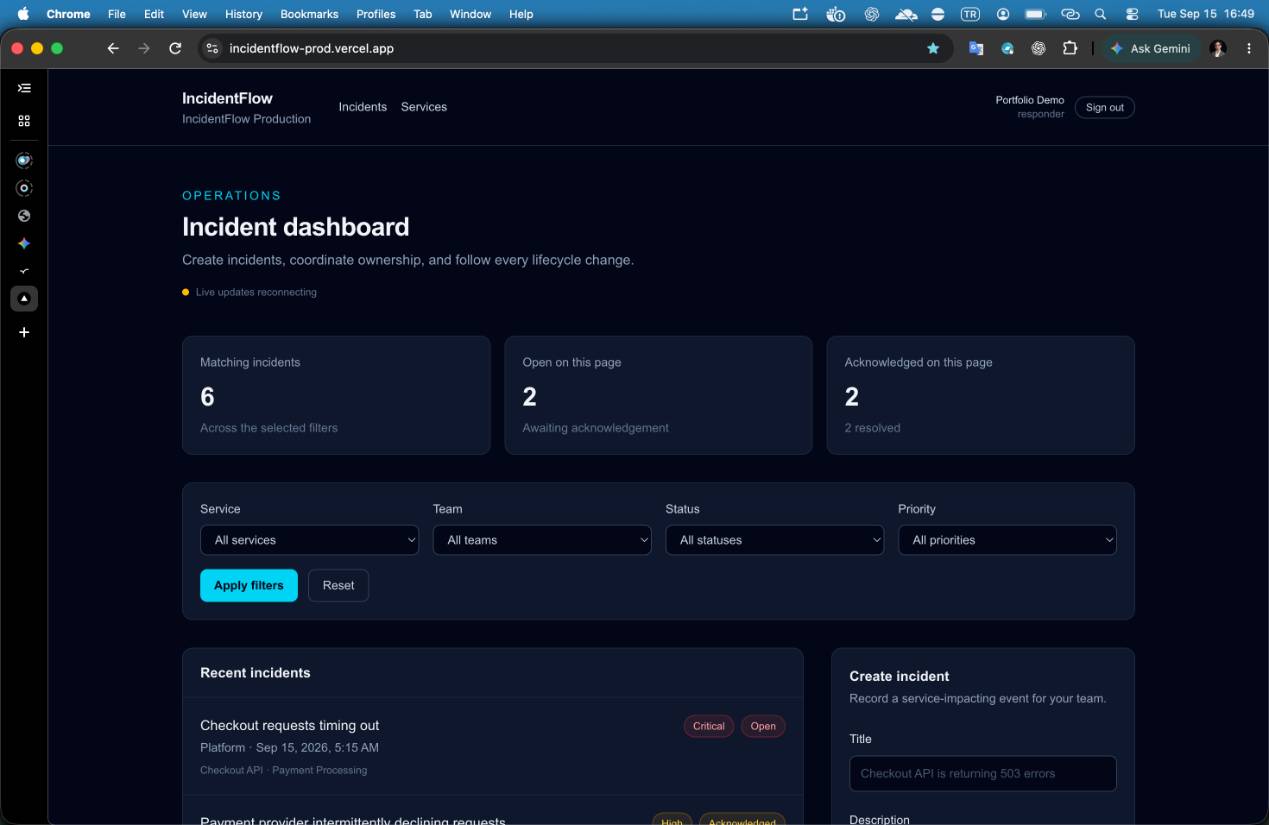1269x825 pixels.
Task: Open the History menu
Action: pyautogui.click(x=243, y=14)
